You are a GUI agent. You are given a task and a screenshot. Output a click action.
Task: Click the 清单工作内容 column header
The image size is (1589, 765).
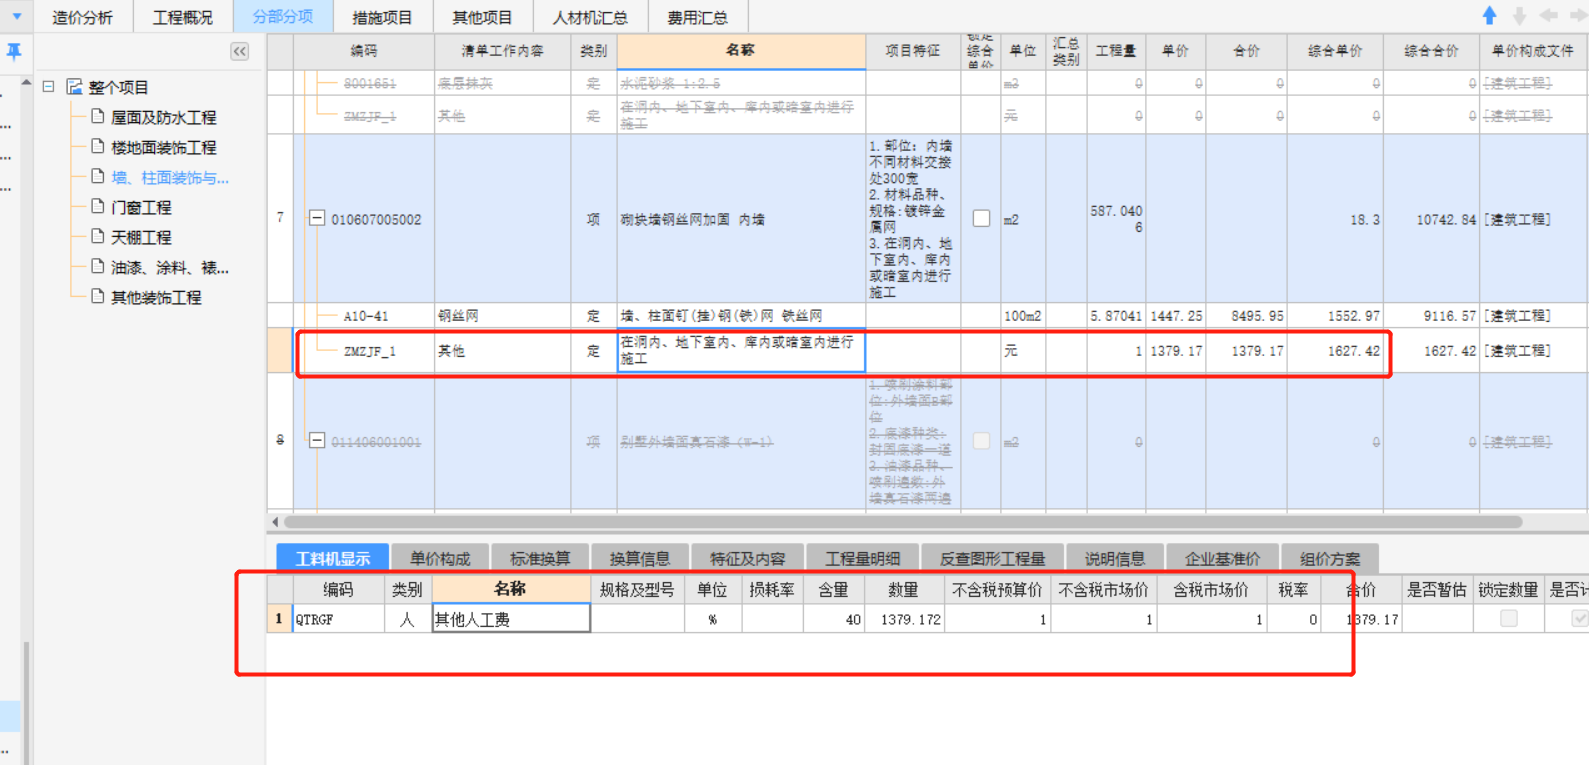coord(503,51)
